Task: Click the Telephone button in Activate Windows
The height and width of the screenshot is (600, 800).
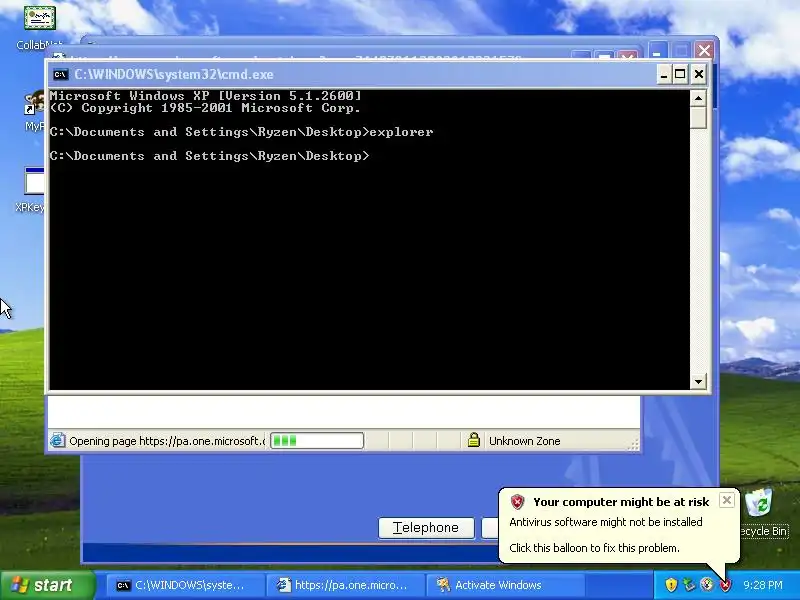Action: 426,528
